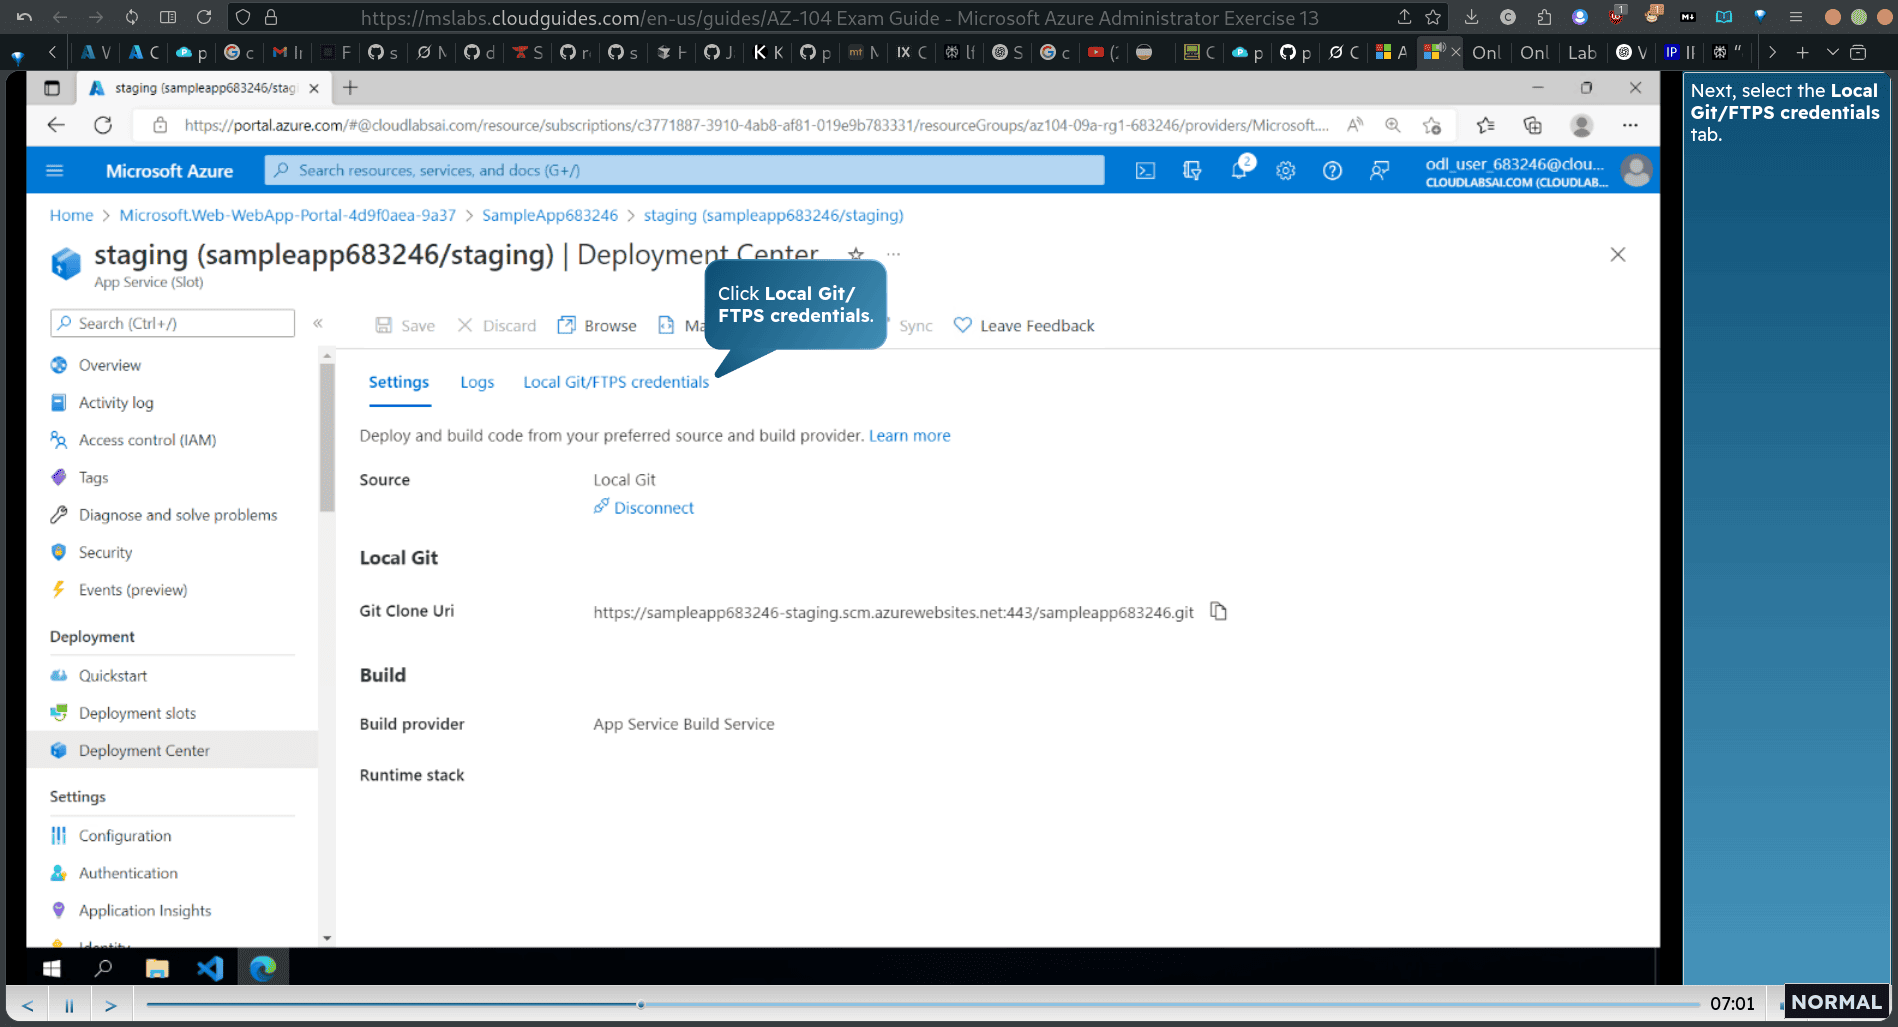Click the Azure global search box
1898x1027 pixels.
click(685, 170)
